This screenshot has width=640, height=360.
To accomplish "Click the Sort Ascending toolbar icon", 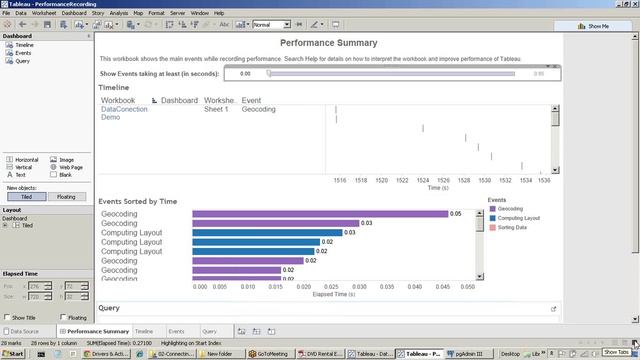I will [x=182, y=24].
